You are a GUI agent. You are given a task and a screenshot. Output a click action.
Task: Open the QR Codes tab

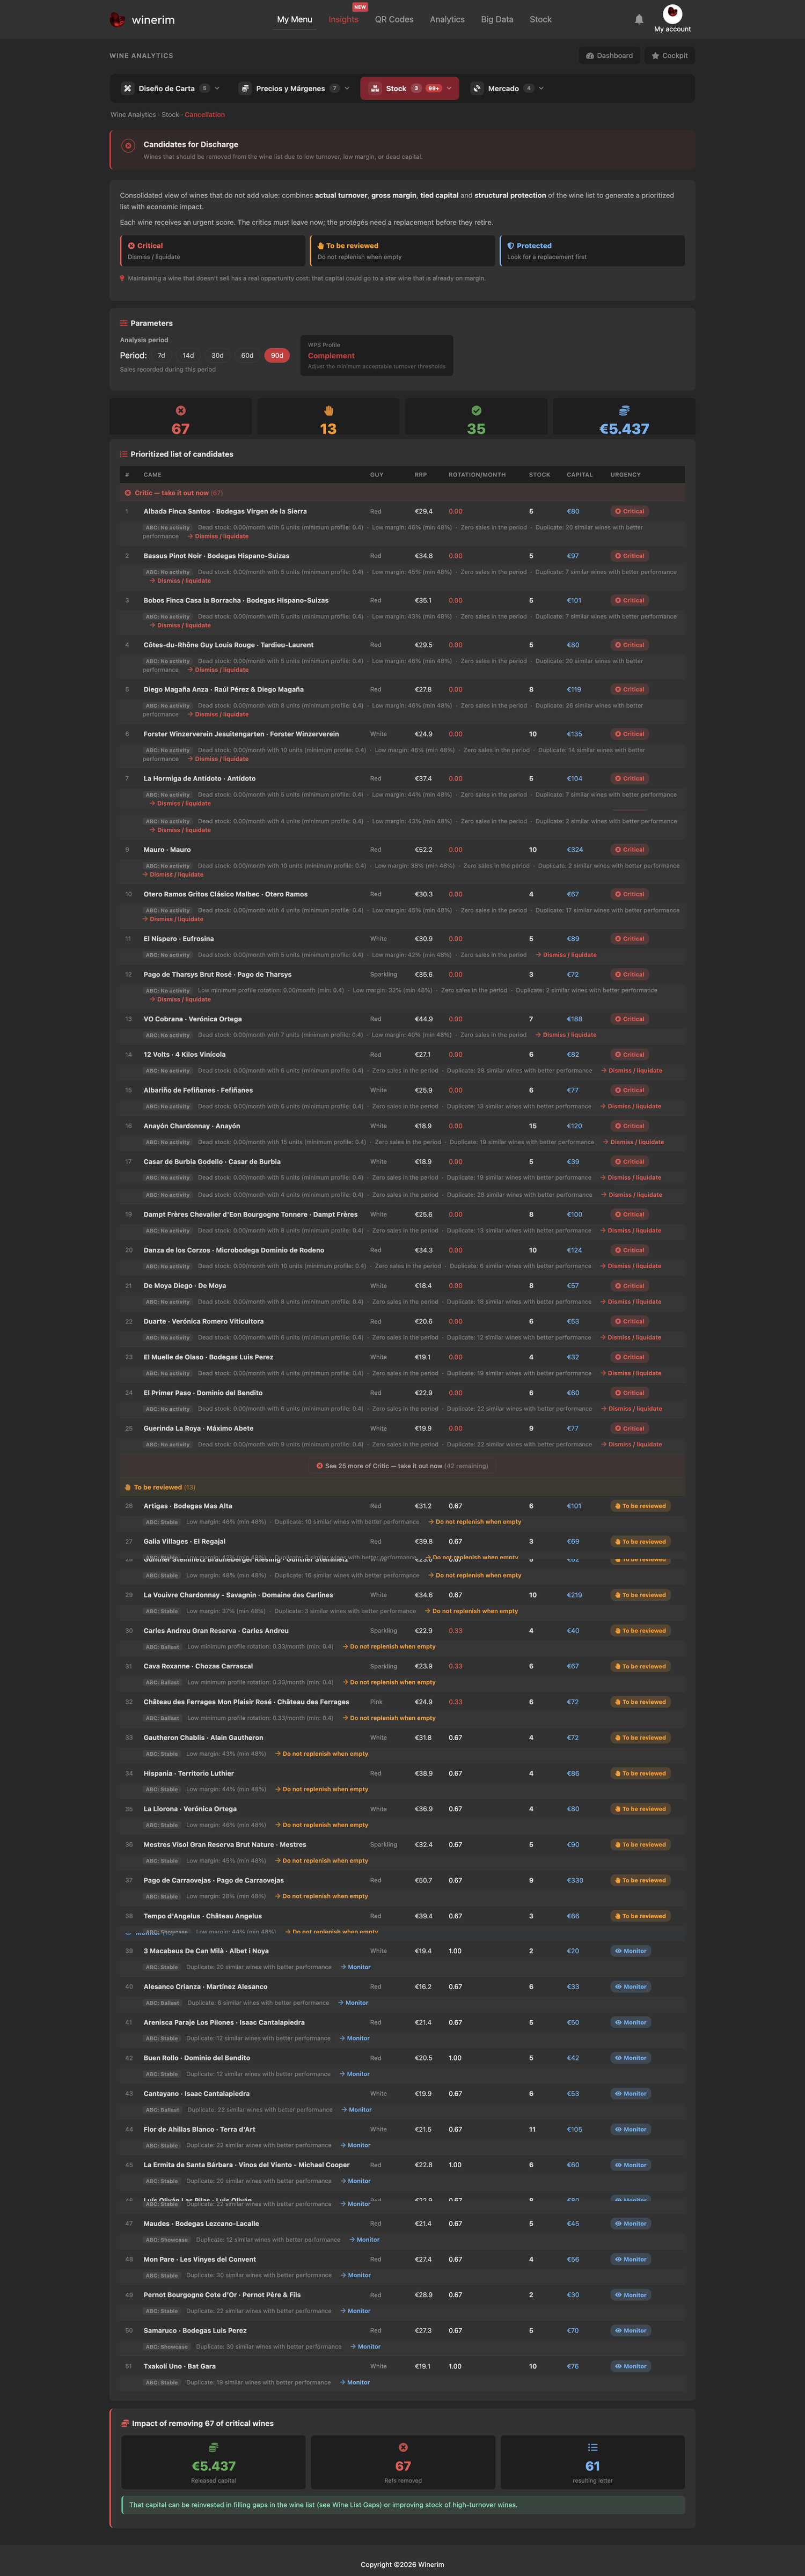coord(394,19)
